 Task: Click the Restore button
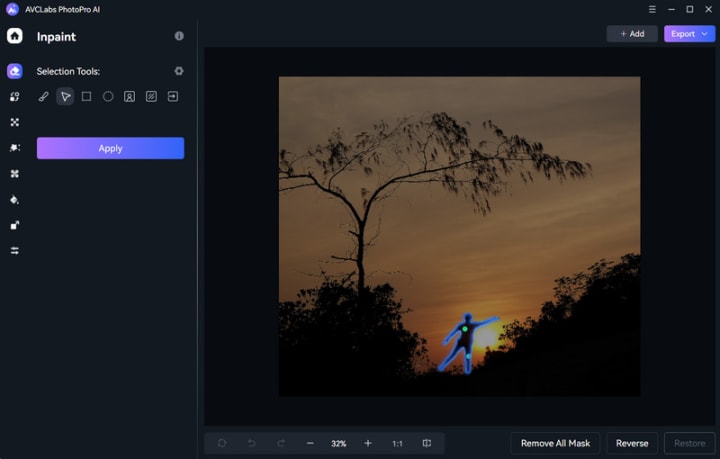coord(690,443)
